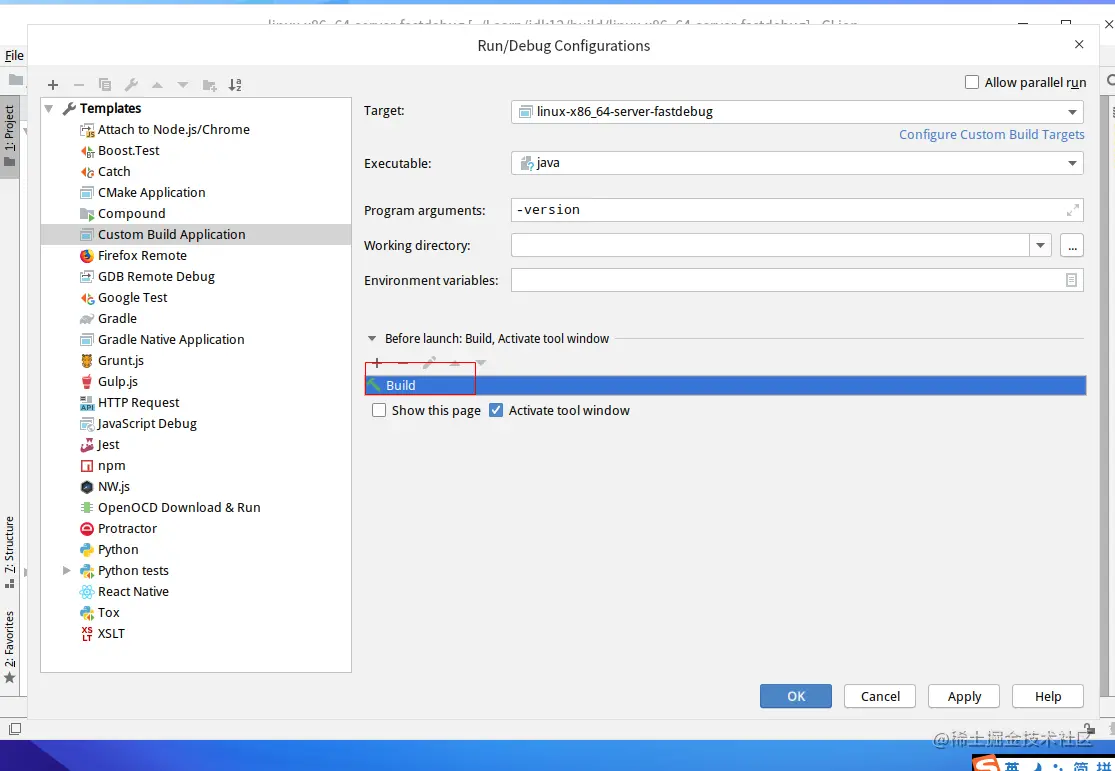Move configuration down with arrow icon
This screenshot has width=1115, height=771.
183,85
